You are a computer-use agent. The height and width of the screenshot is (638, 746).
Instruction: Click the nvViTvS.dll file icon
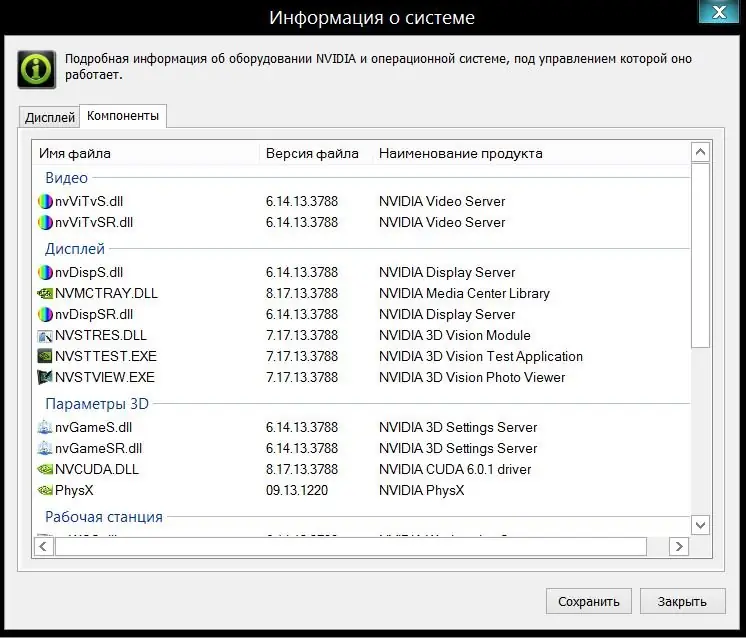click(45, 201)
